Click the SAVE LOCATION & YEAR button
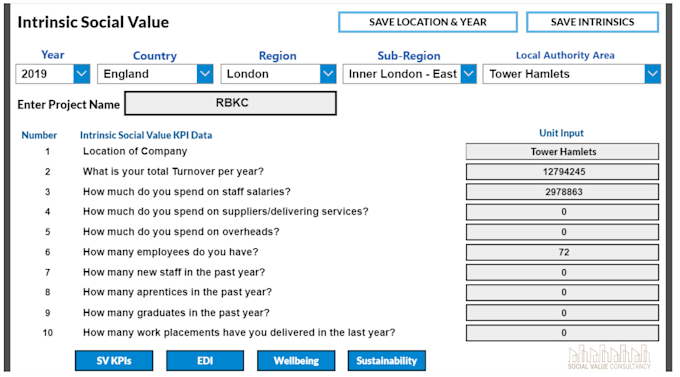This screenshot has width=680, height=377. click(x=428, y=22)
